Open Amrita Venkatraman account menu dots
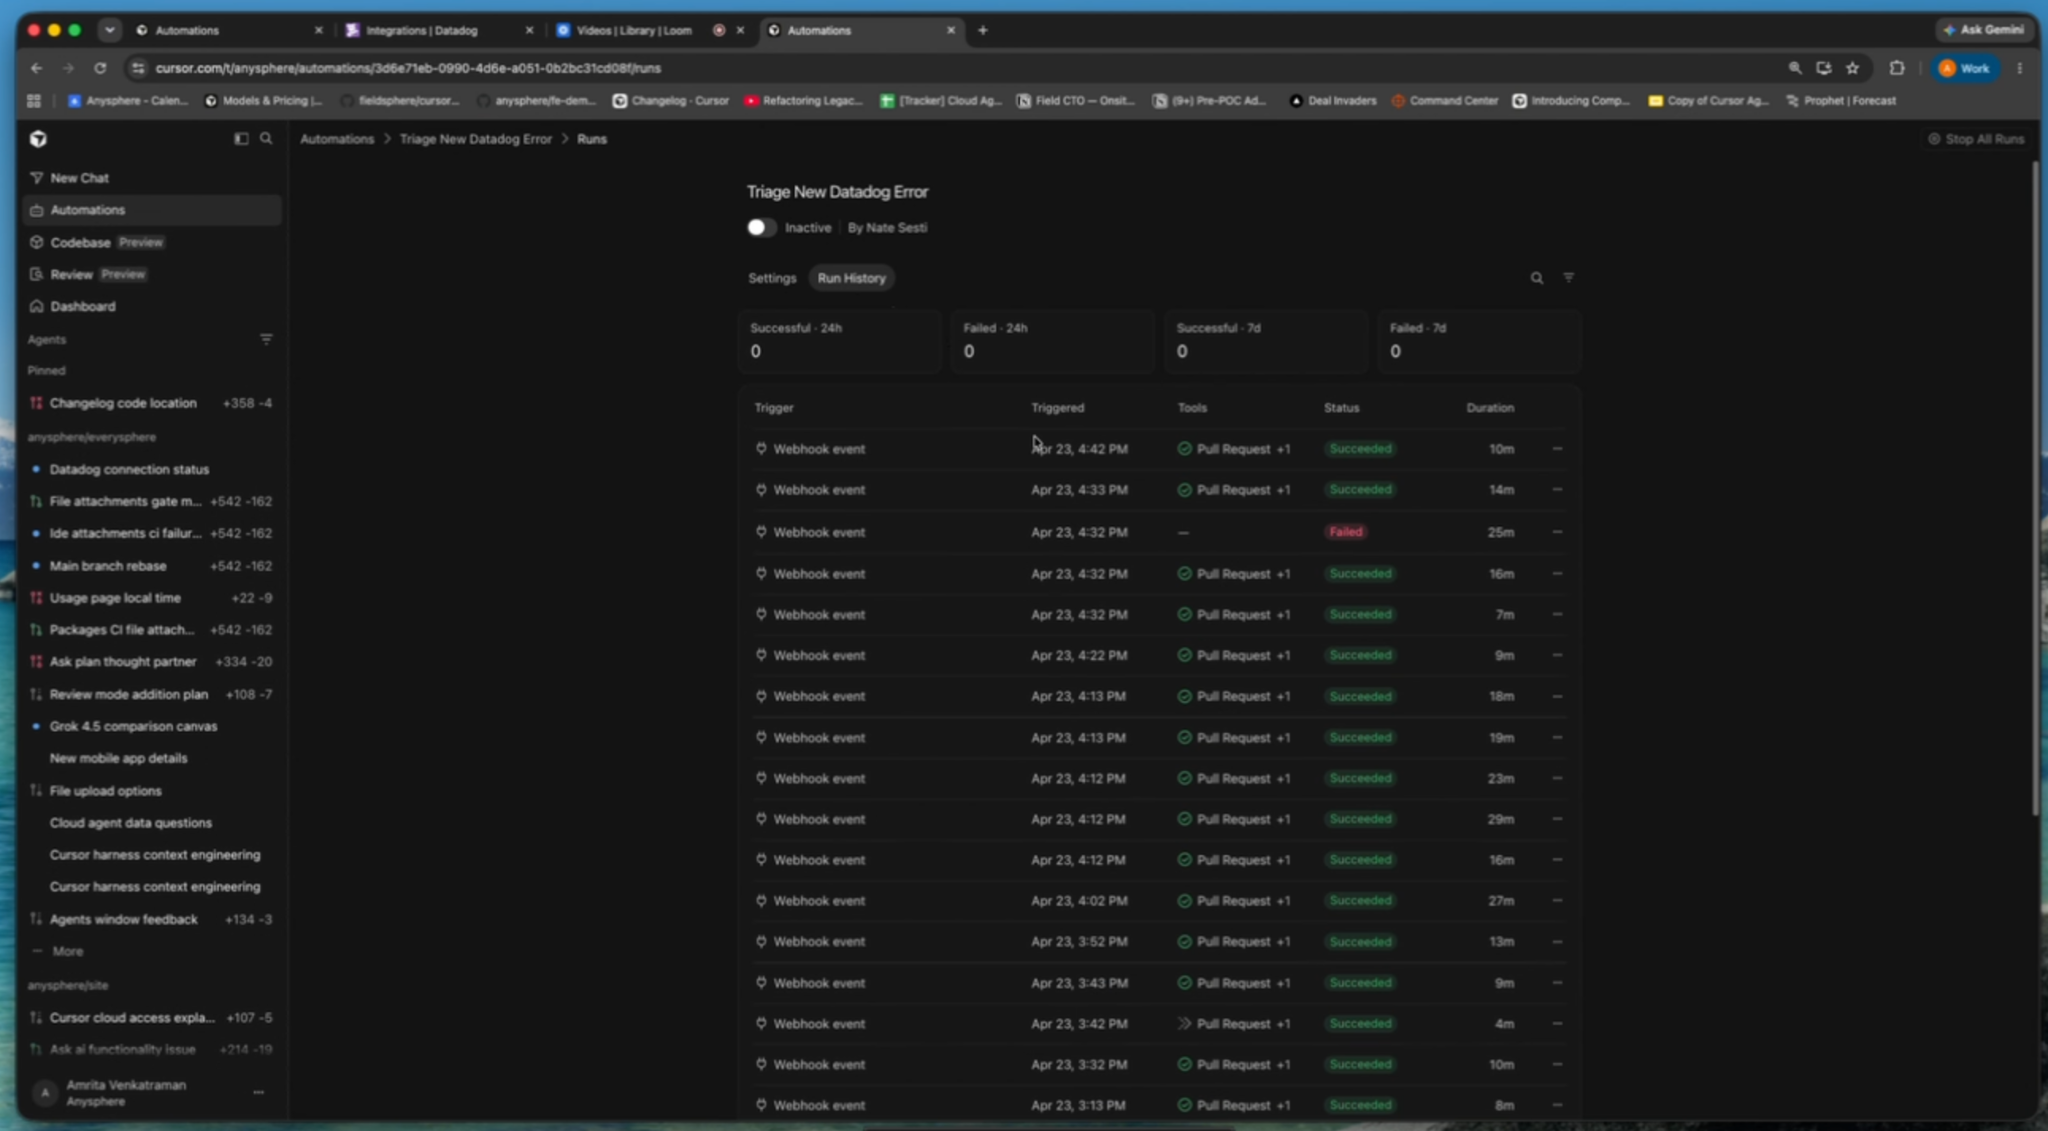Screen dimensions: 2048x1131 click(x=258, y=1093)
